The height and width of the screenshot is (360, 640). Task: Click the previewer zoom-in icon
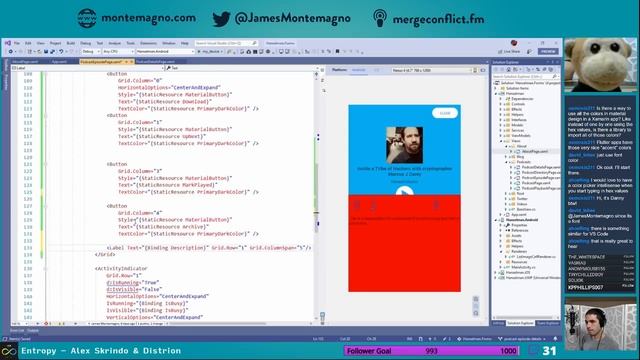click(476, 299)
